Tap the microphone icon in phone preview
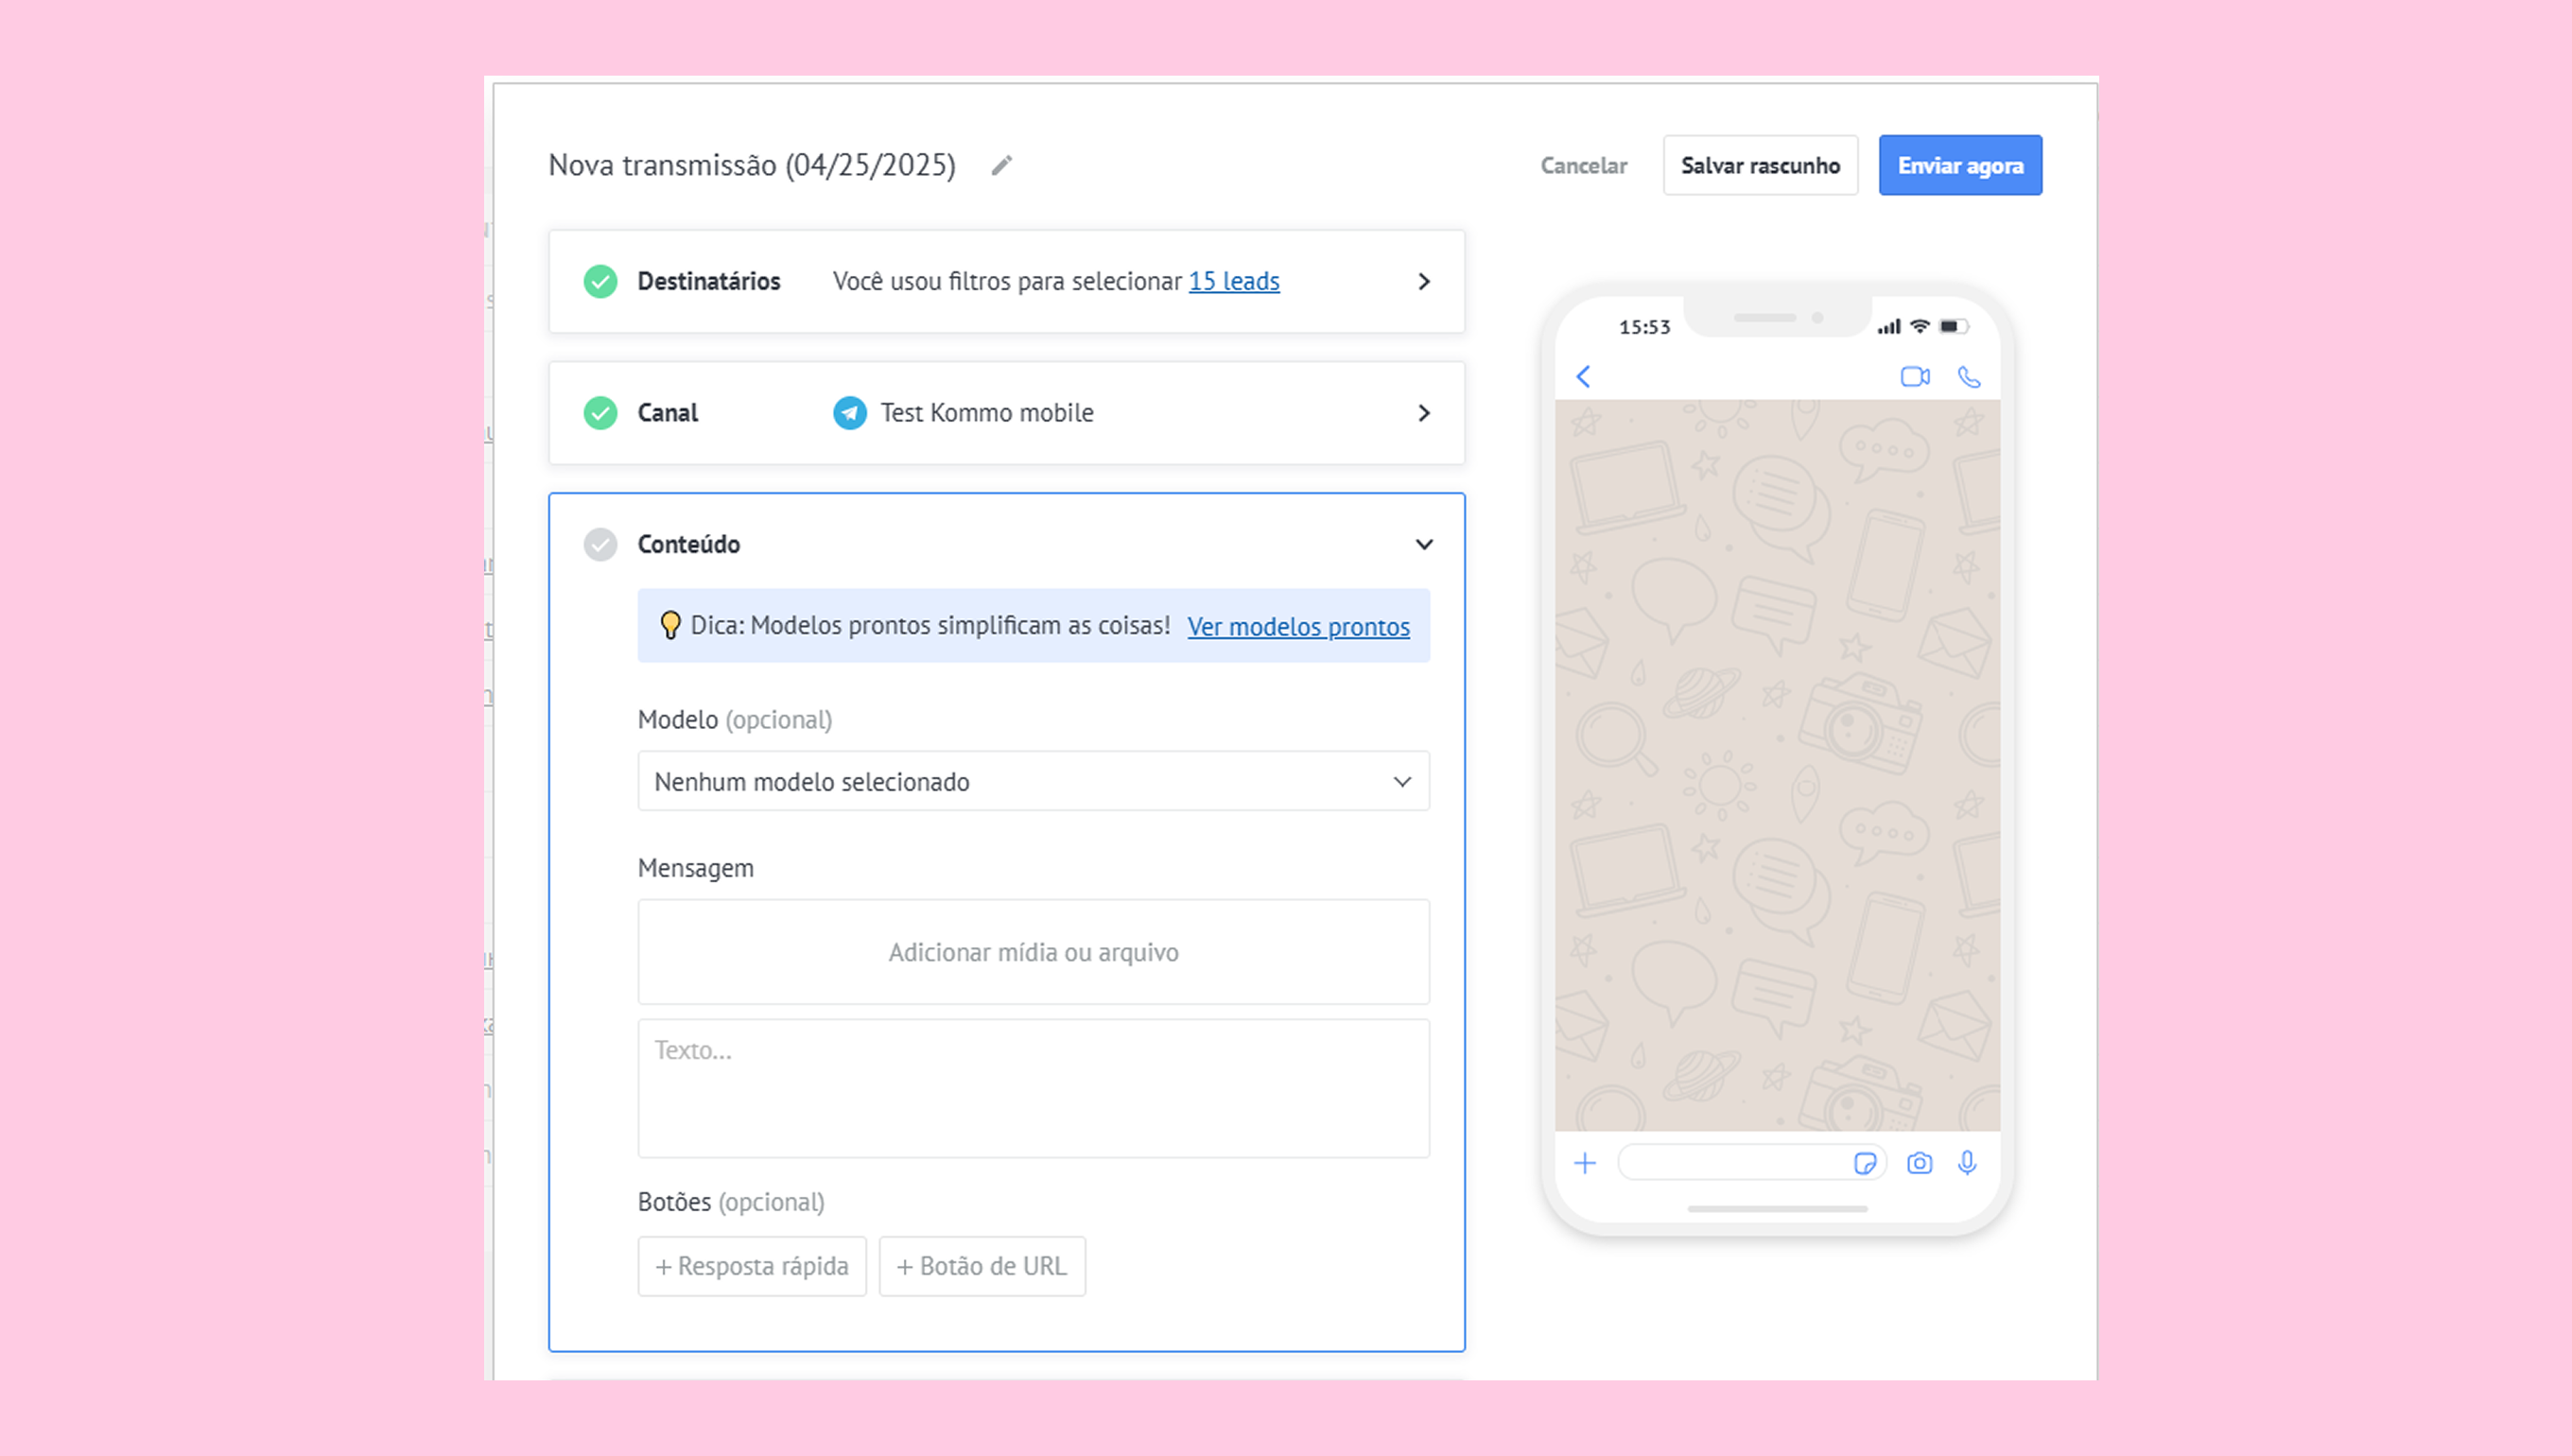 pos(1967,1163)
